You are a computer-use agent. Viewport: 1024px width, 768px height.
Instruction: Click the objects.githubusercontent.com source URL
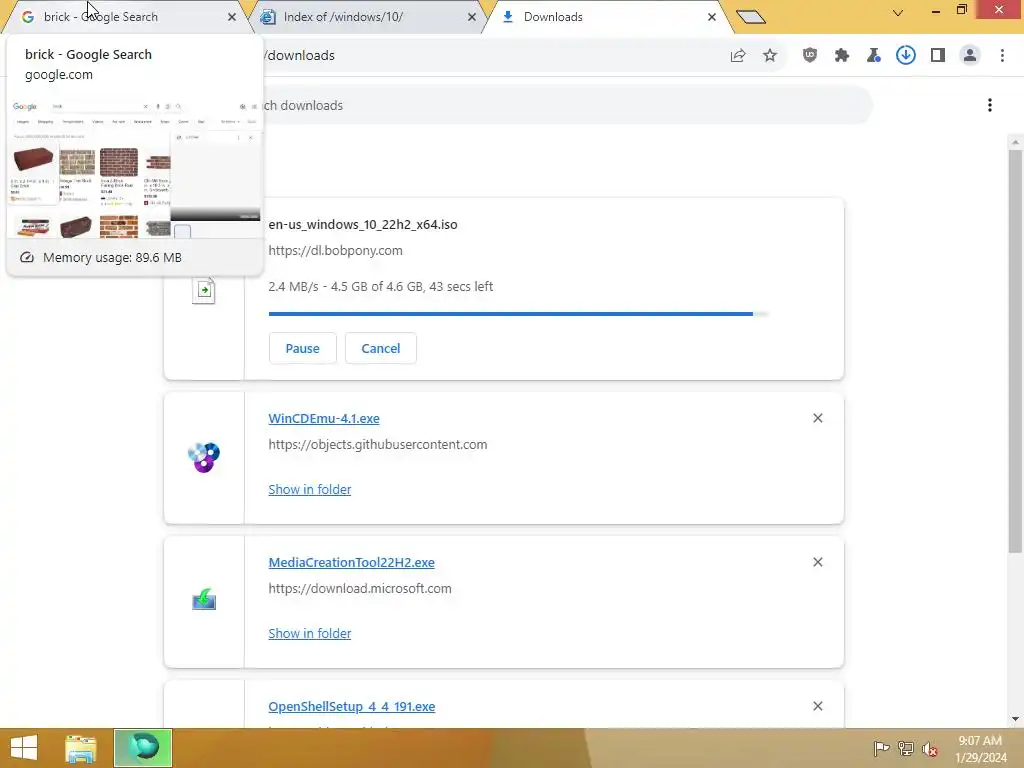(377, 445)
